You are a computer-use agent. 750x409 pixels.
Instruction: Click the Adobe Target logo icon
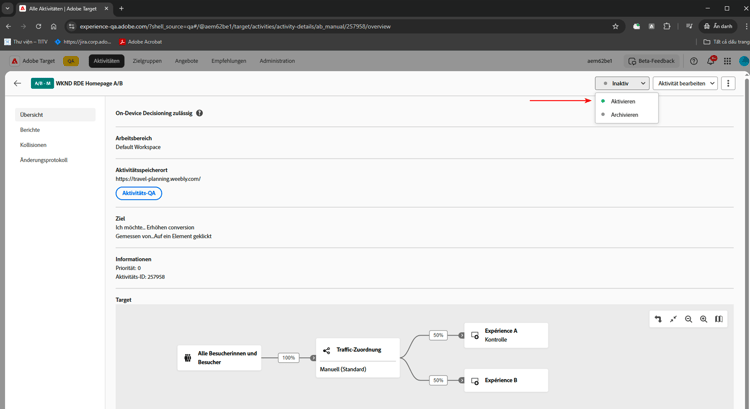15,61
